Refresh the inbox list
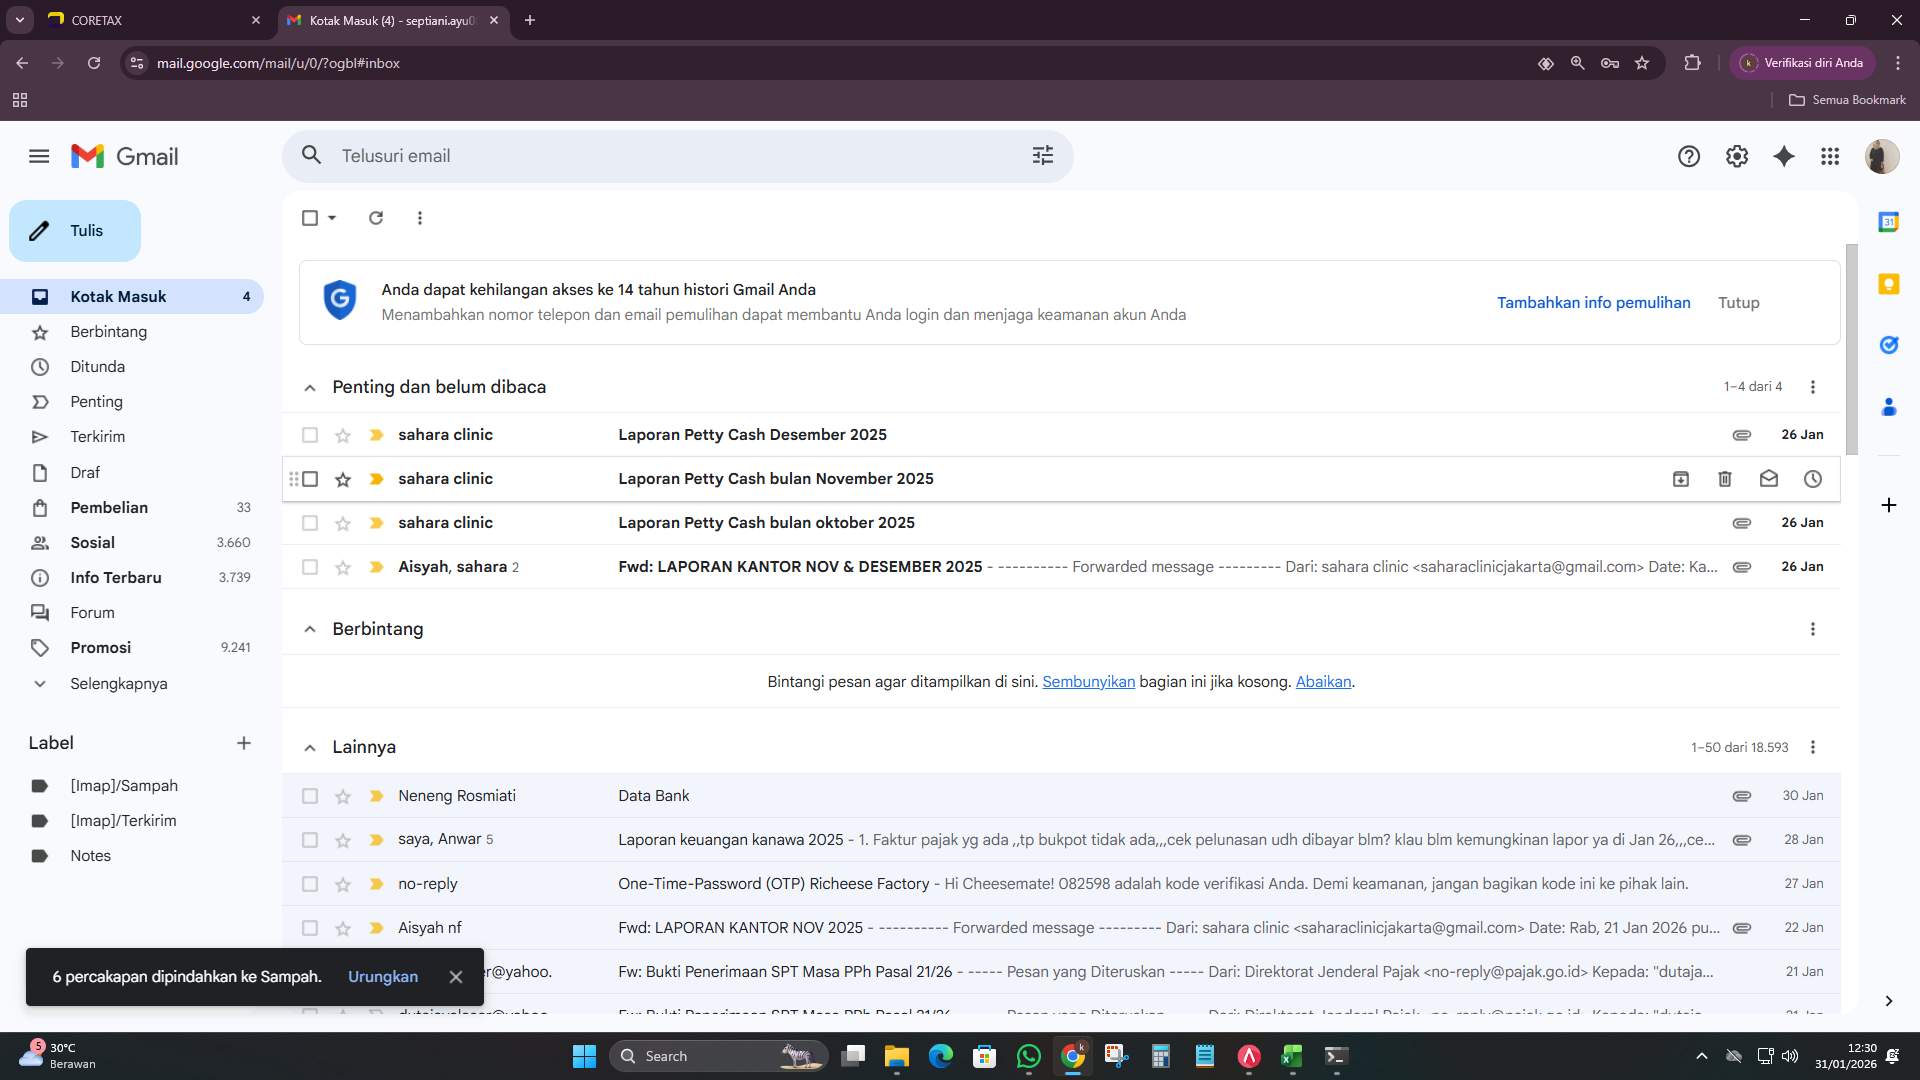 pos(376,218)
